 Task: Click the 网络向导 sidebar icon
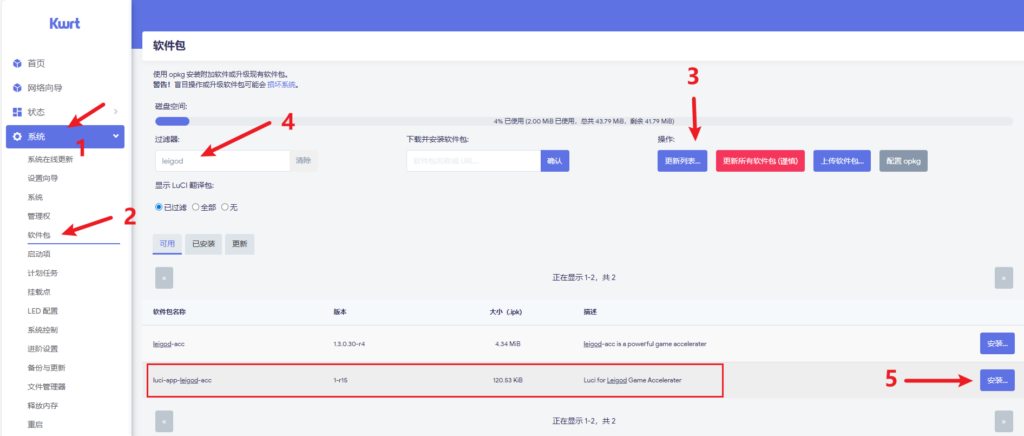click(x=17, y=87)
